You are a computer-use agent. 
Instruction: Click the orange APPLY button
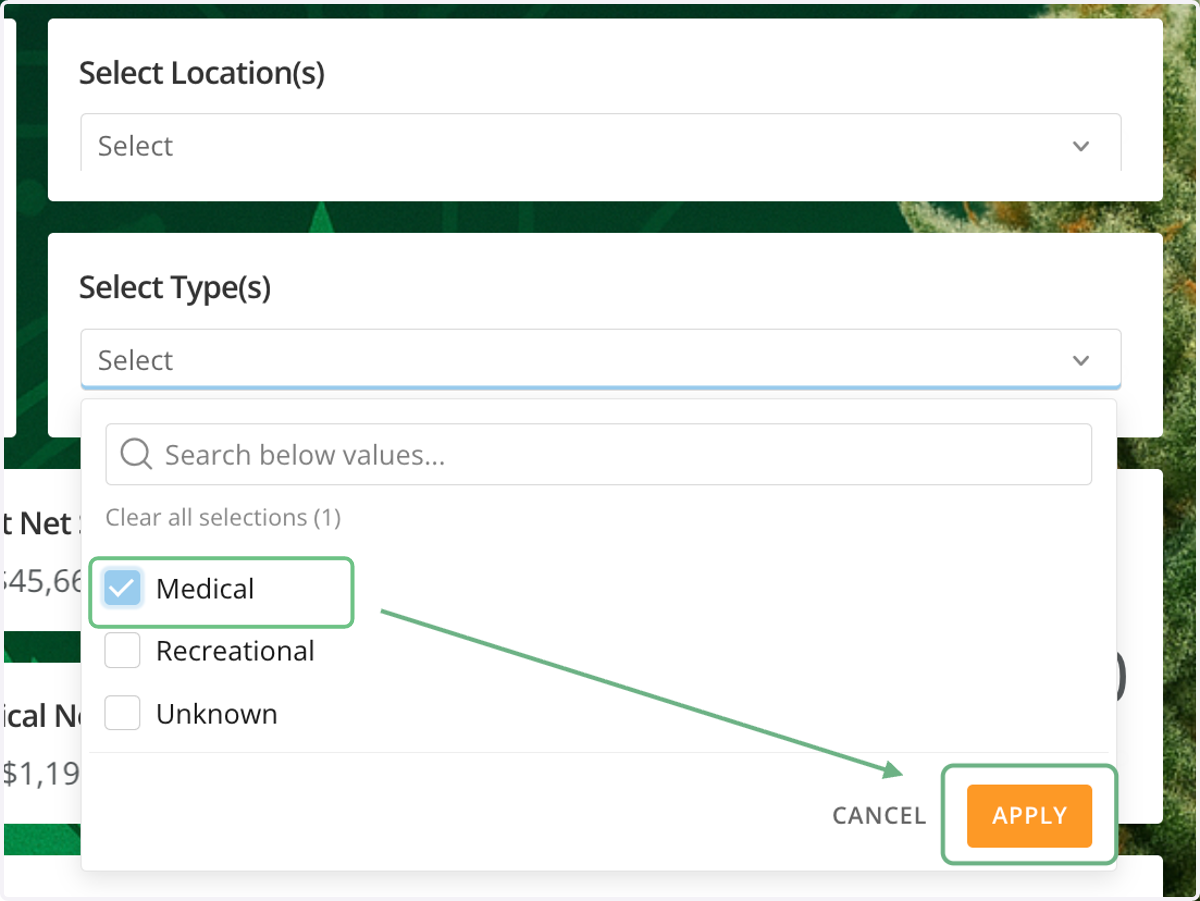point(1029,816)
